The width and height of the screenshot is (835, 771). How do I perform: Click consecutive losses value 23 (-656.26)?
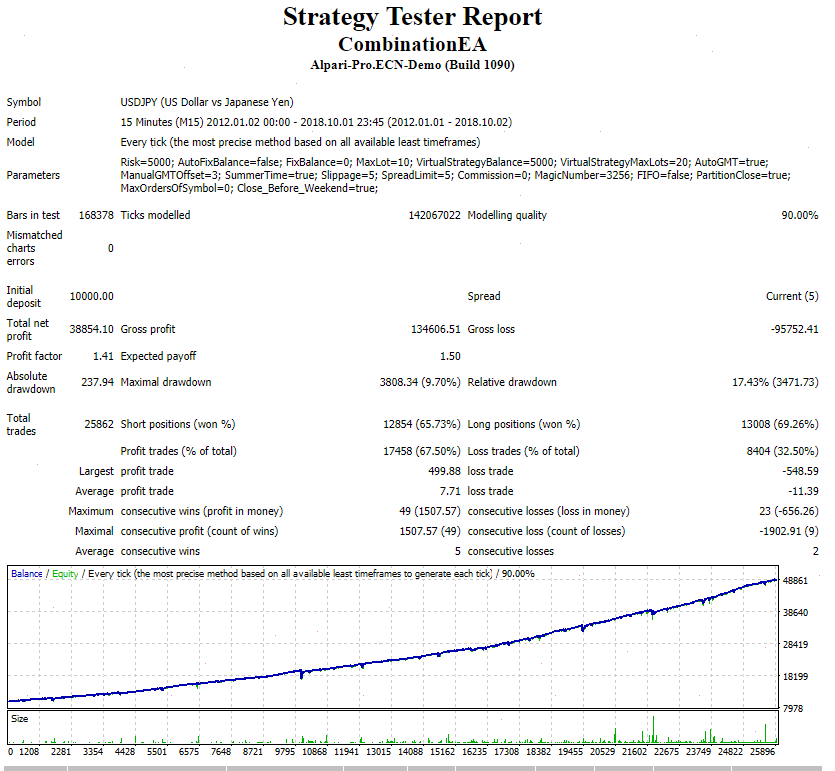coord(789,511)
